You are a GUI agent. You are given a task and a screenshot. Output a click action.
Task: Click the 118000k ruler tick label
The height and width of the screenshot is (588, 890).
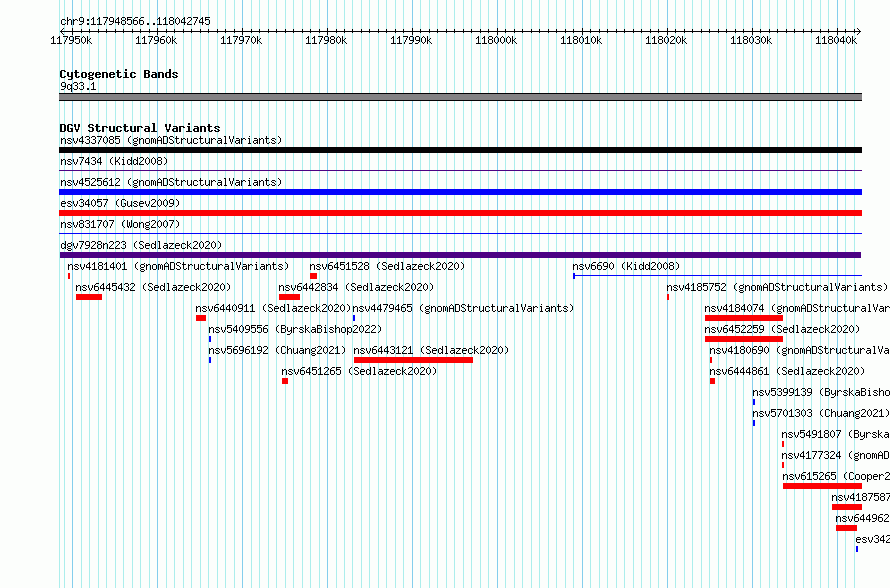click(496, 40)
